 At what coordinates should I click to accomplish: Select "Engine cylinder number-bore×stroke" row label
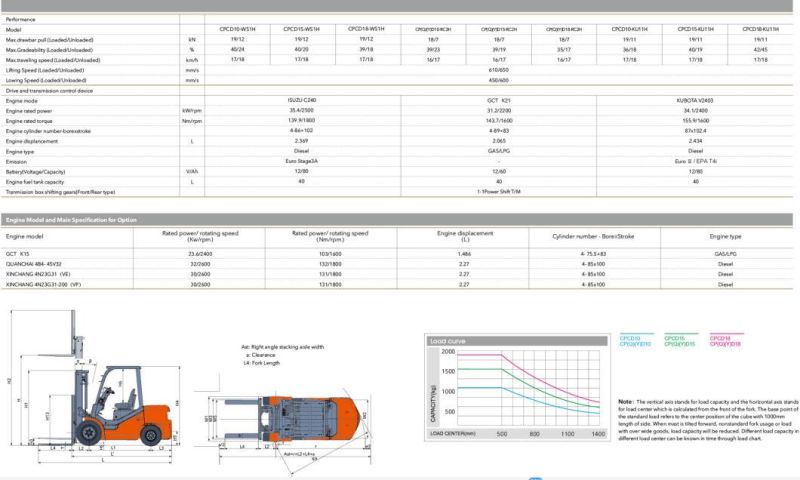pyautogui.click(x=48, y=131)
